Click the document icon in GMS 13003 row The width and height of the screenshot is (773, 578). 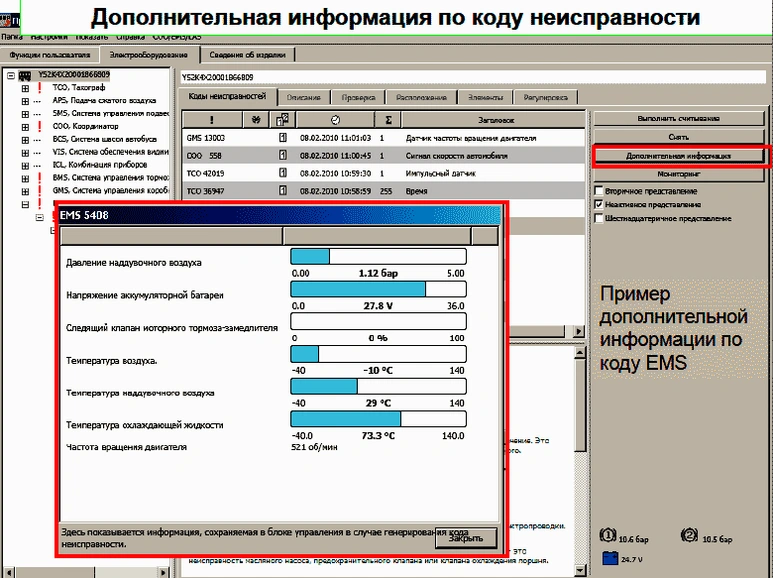283,137
